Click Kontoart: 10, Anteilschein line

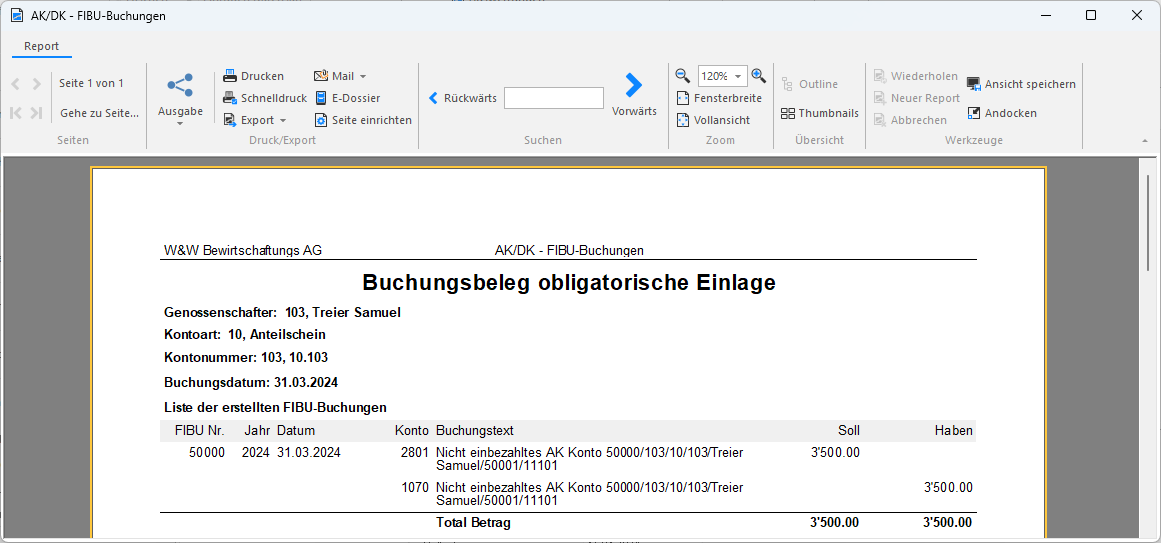click(x=244, y=335)
